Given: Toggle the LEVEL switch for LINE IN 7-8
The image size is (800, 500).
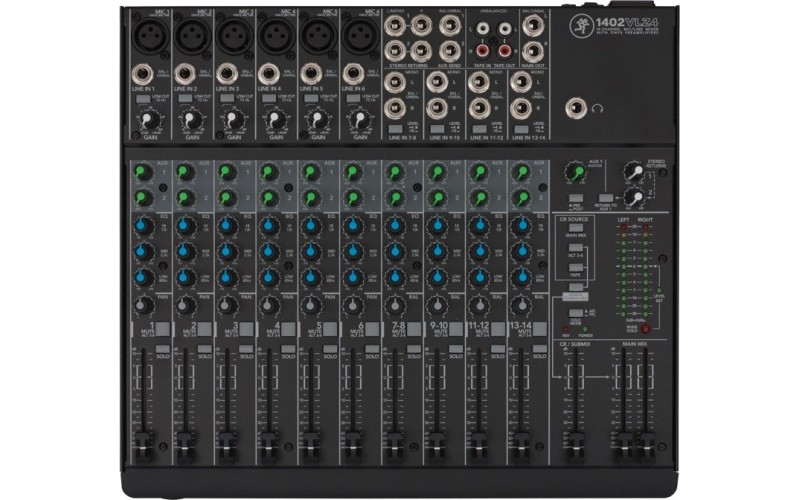Looking at the screenshot, I should [395, 130].
